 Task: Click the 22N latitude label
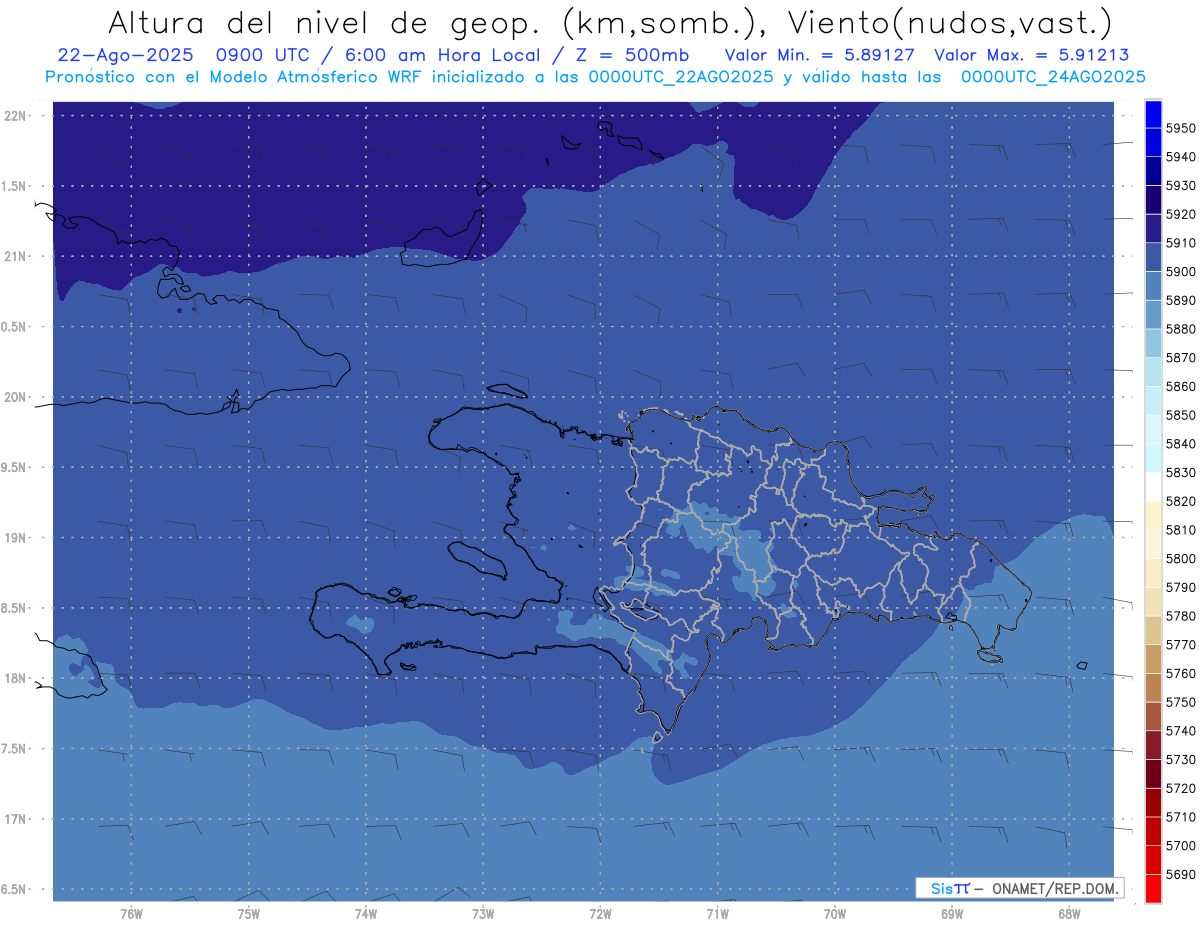(17, 115)
